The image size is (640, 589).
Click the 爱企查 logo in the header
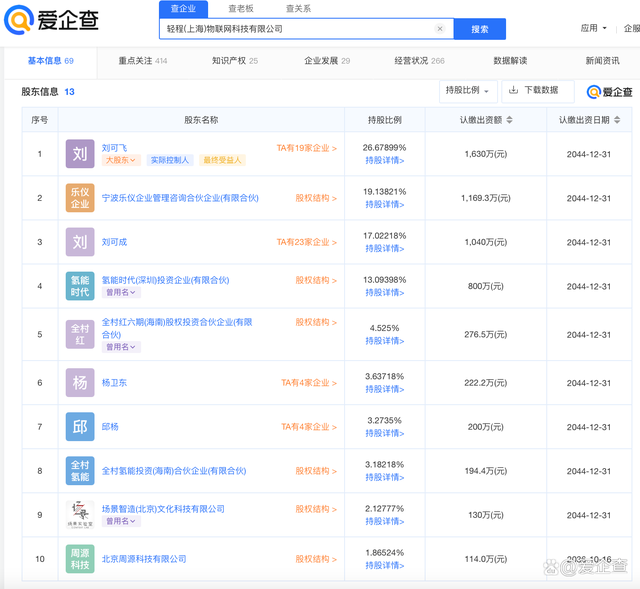click(x=52, y=22)
